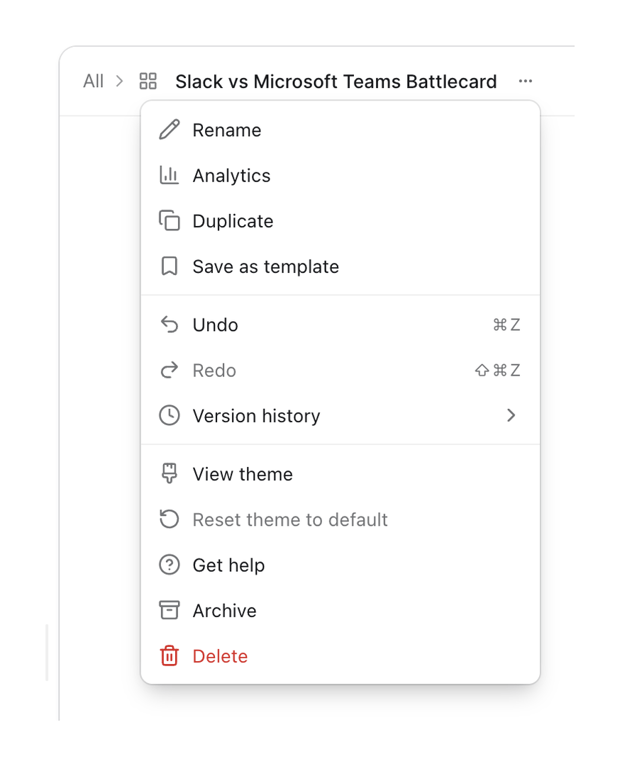
Task: Choose Save as template
Action: [340, 266]
